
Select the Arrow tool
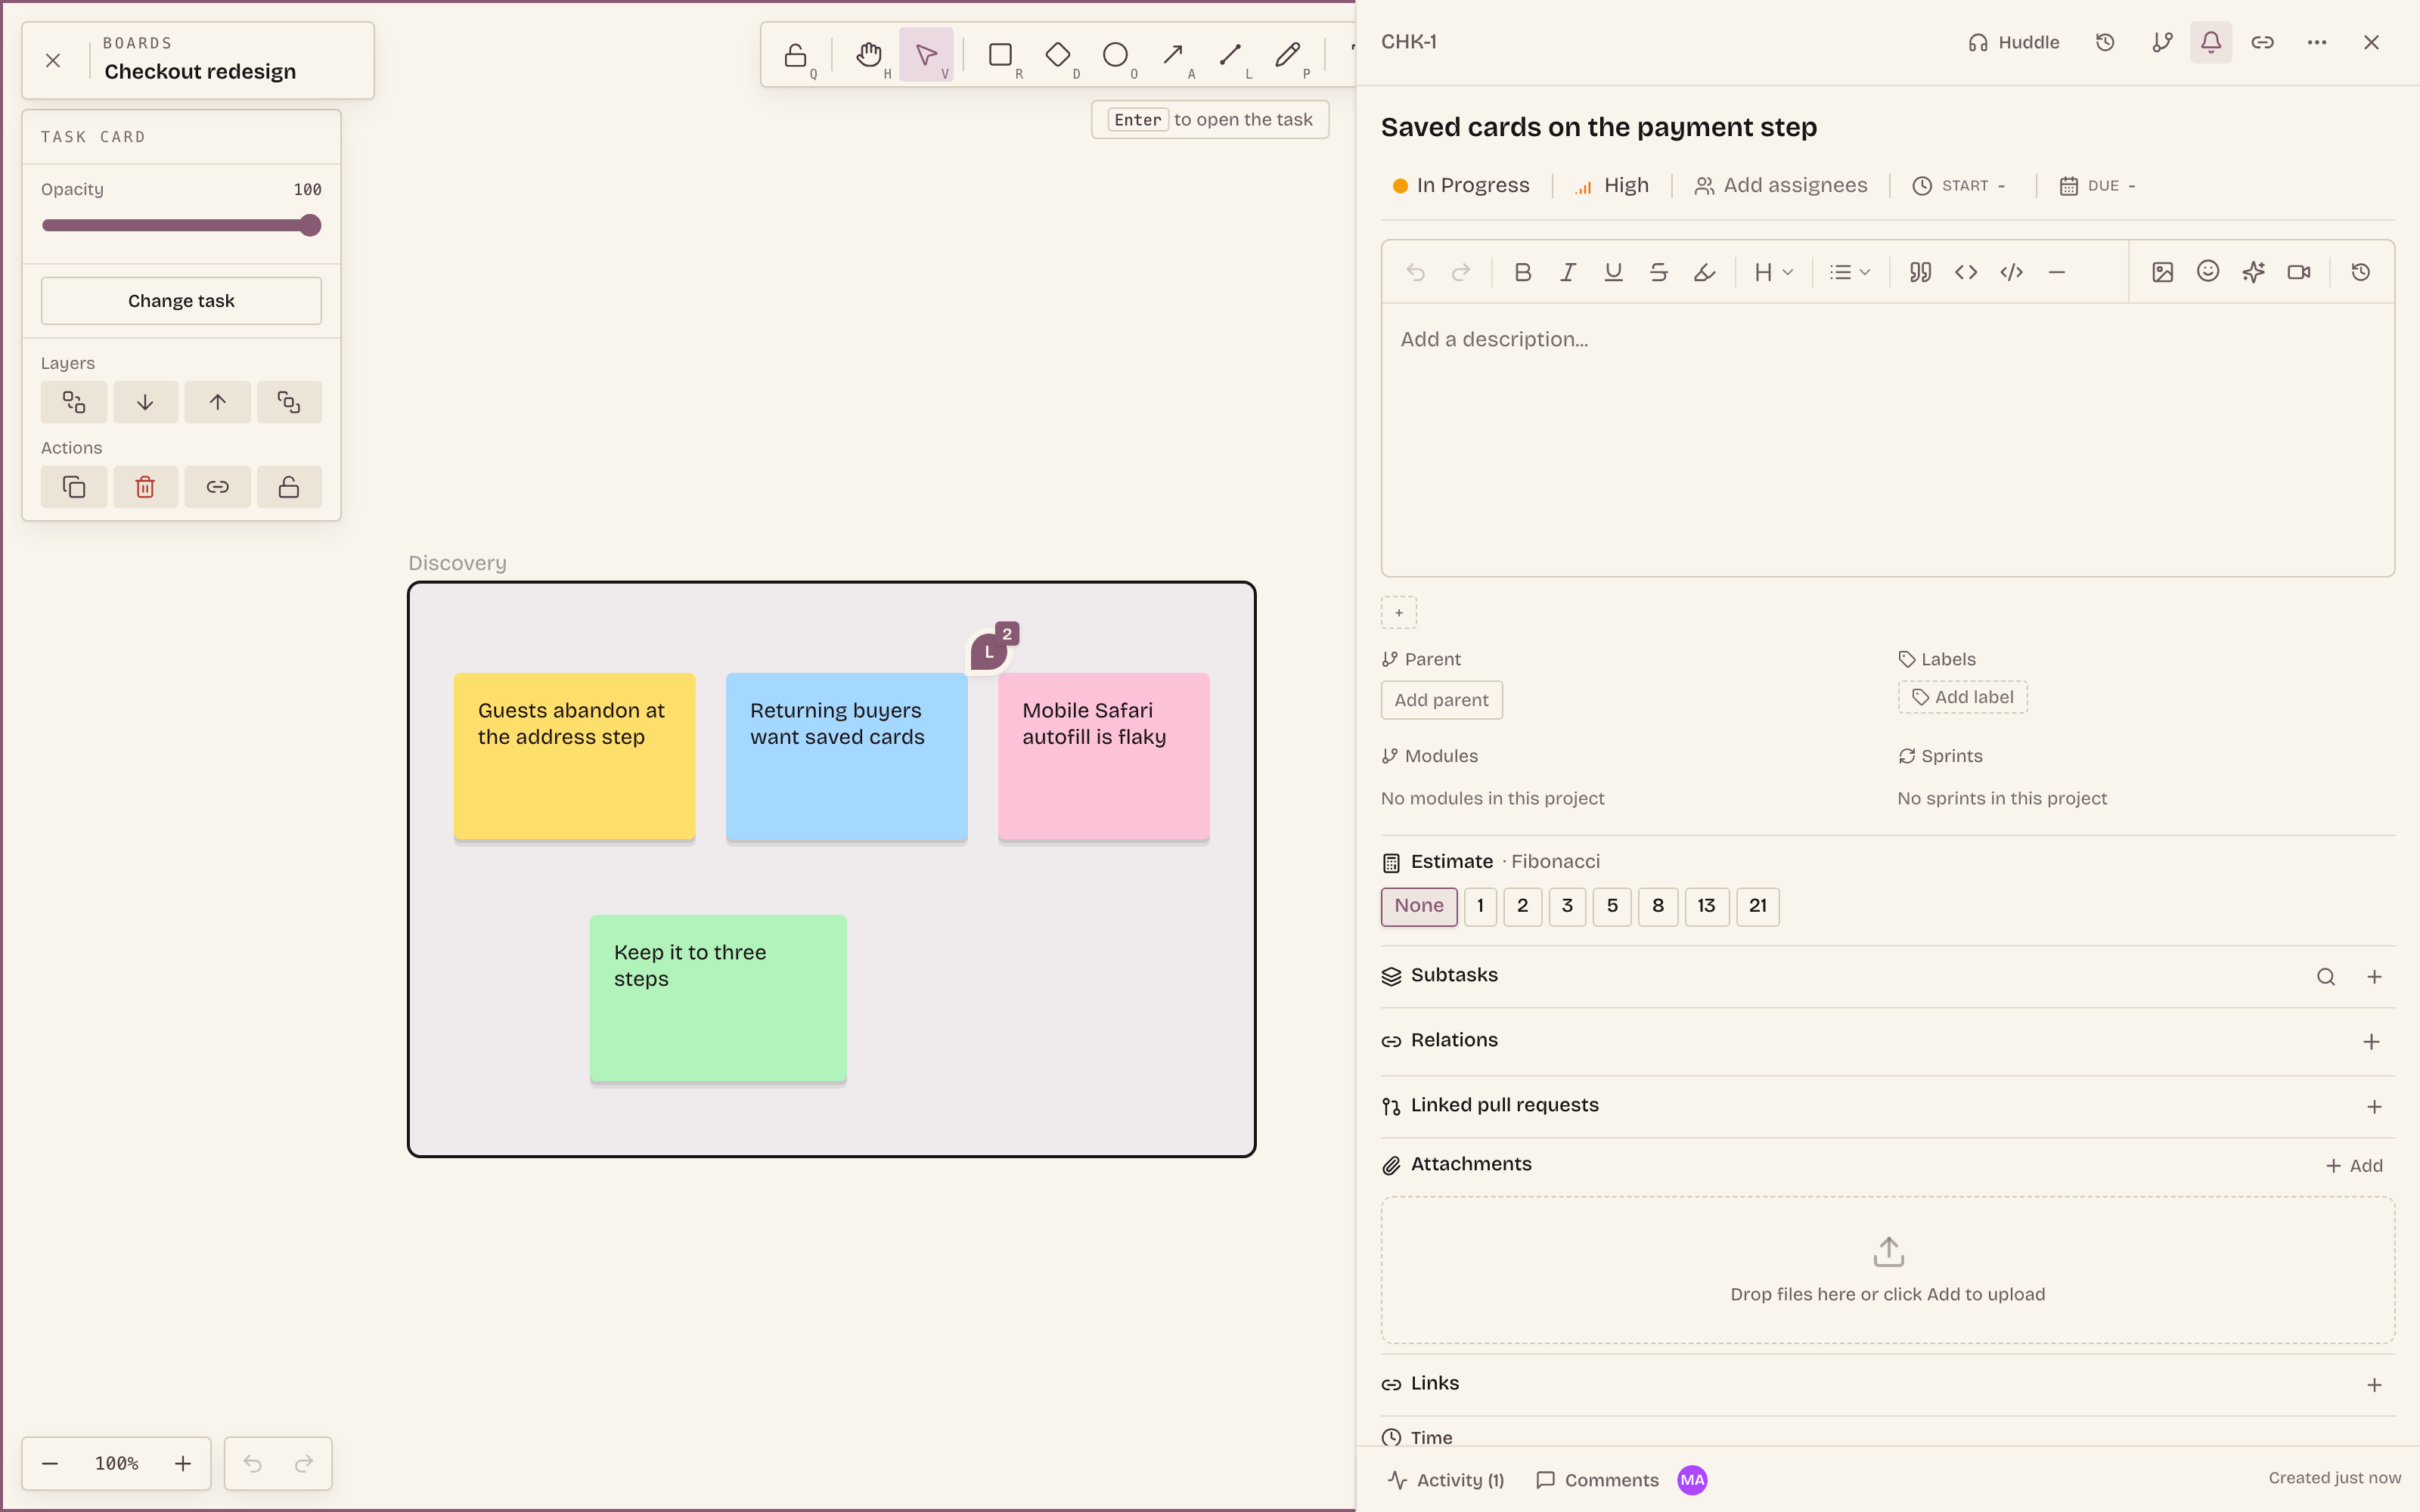[x=1173, y=55]
